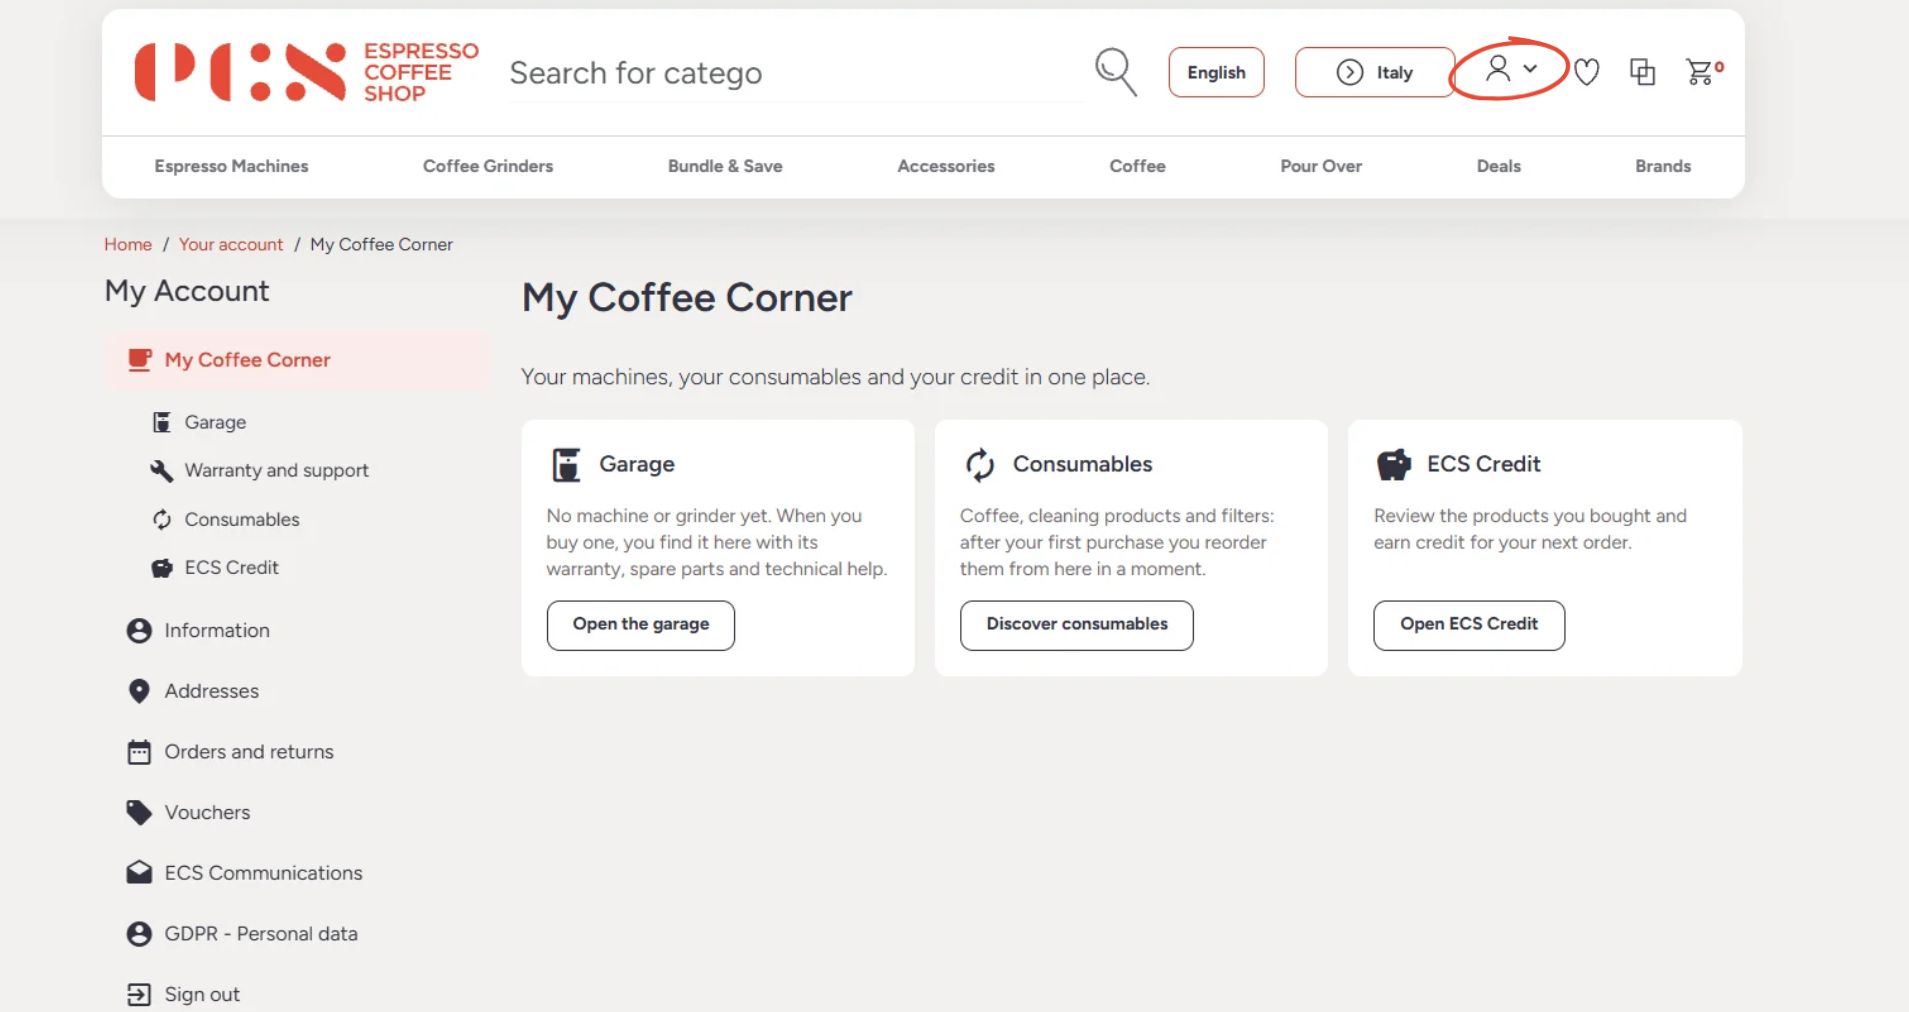1909x1012 pixels.
Task: Click the Information person icon in sidebar
Action: point(139,631)
